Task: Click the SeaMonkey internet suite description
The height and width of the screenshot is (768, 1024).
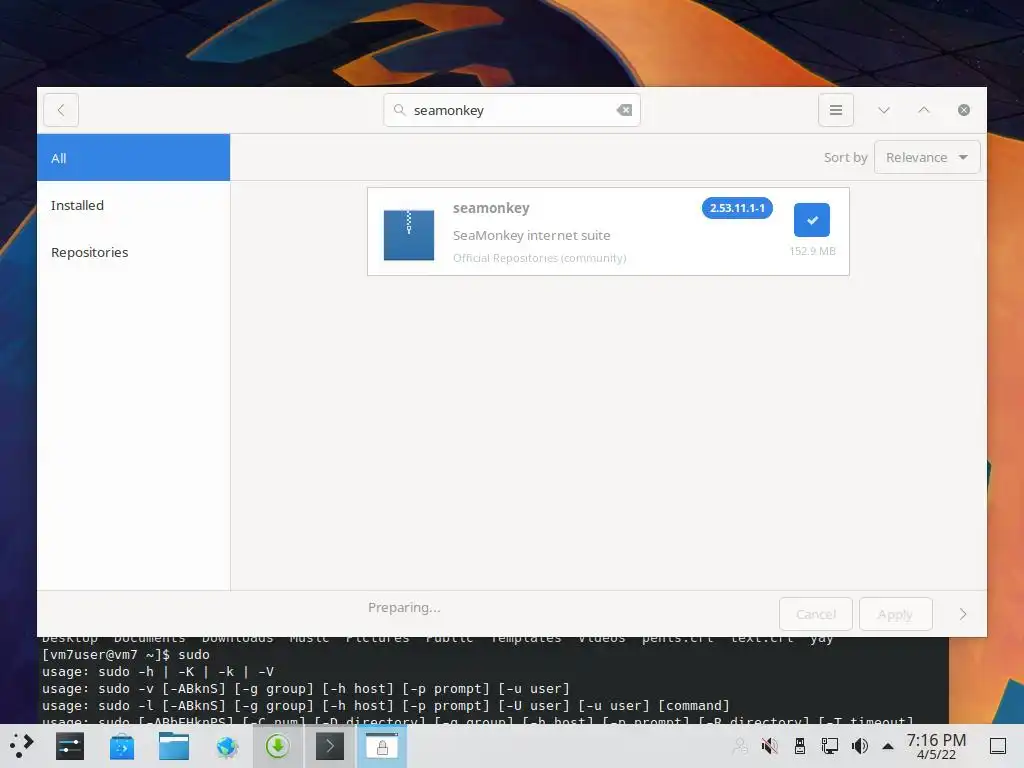Action: point(532,235)
